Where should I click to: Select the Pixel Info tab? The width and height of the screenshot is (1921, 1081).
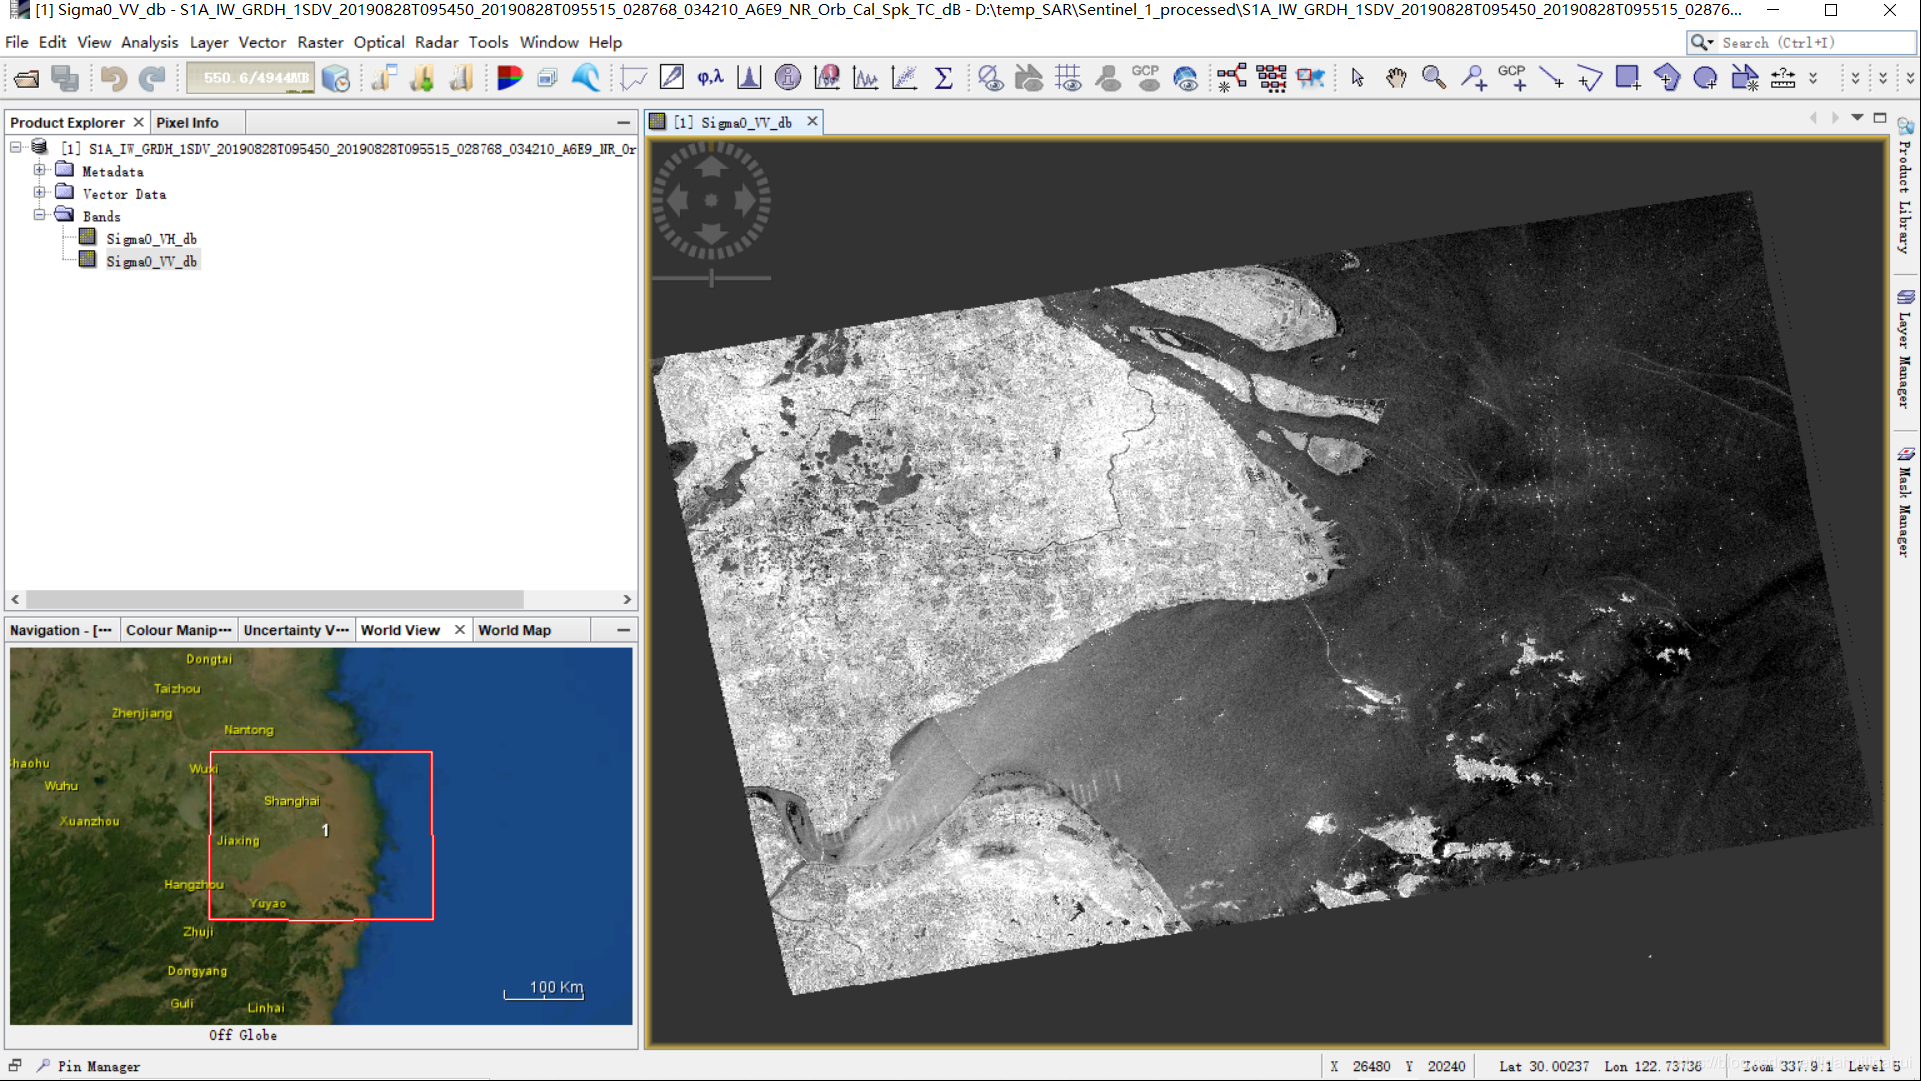pos(187,121)
